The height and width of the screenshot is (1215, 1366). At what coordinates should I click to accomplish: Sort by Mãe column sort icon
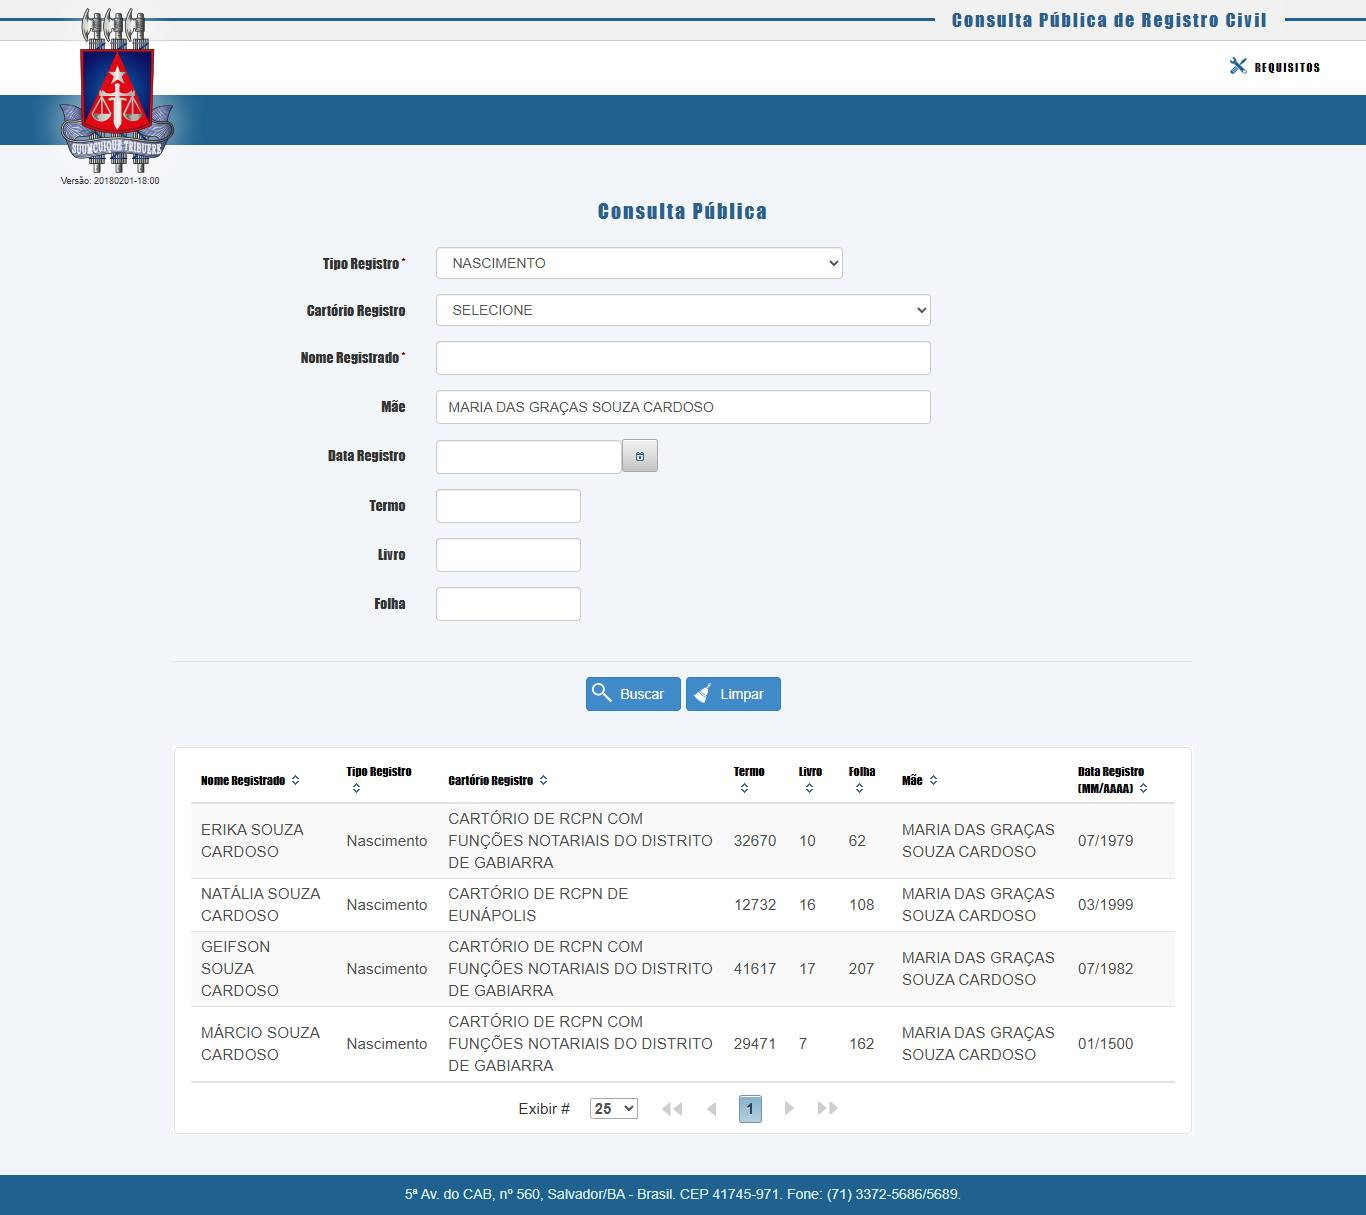click(x=933, y=780)
